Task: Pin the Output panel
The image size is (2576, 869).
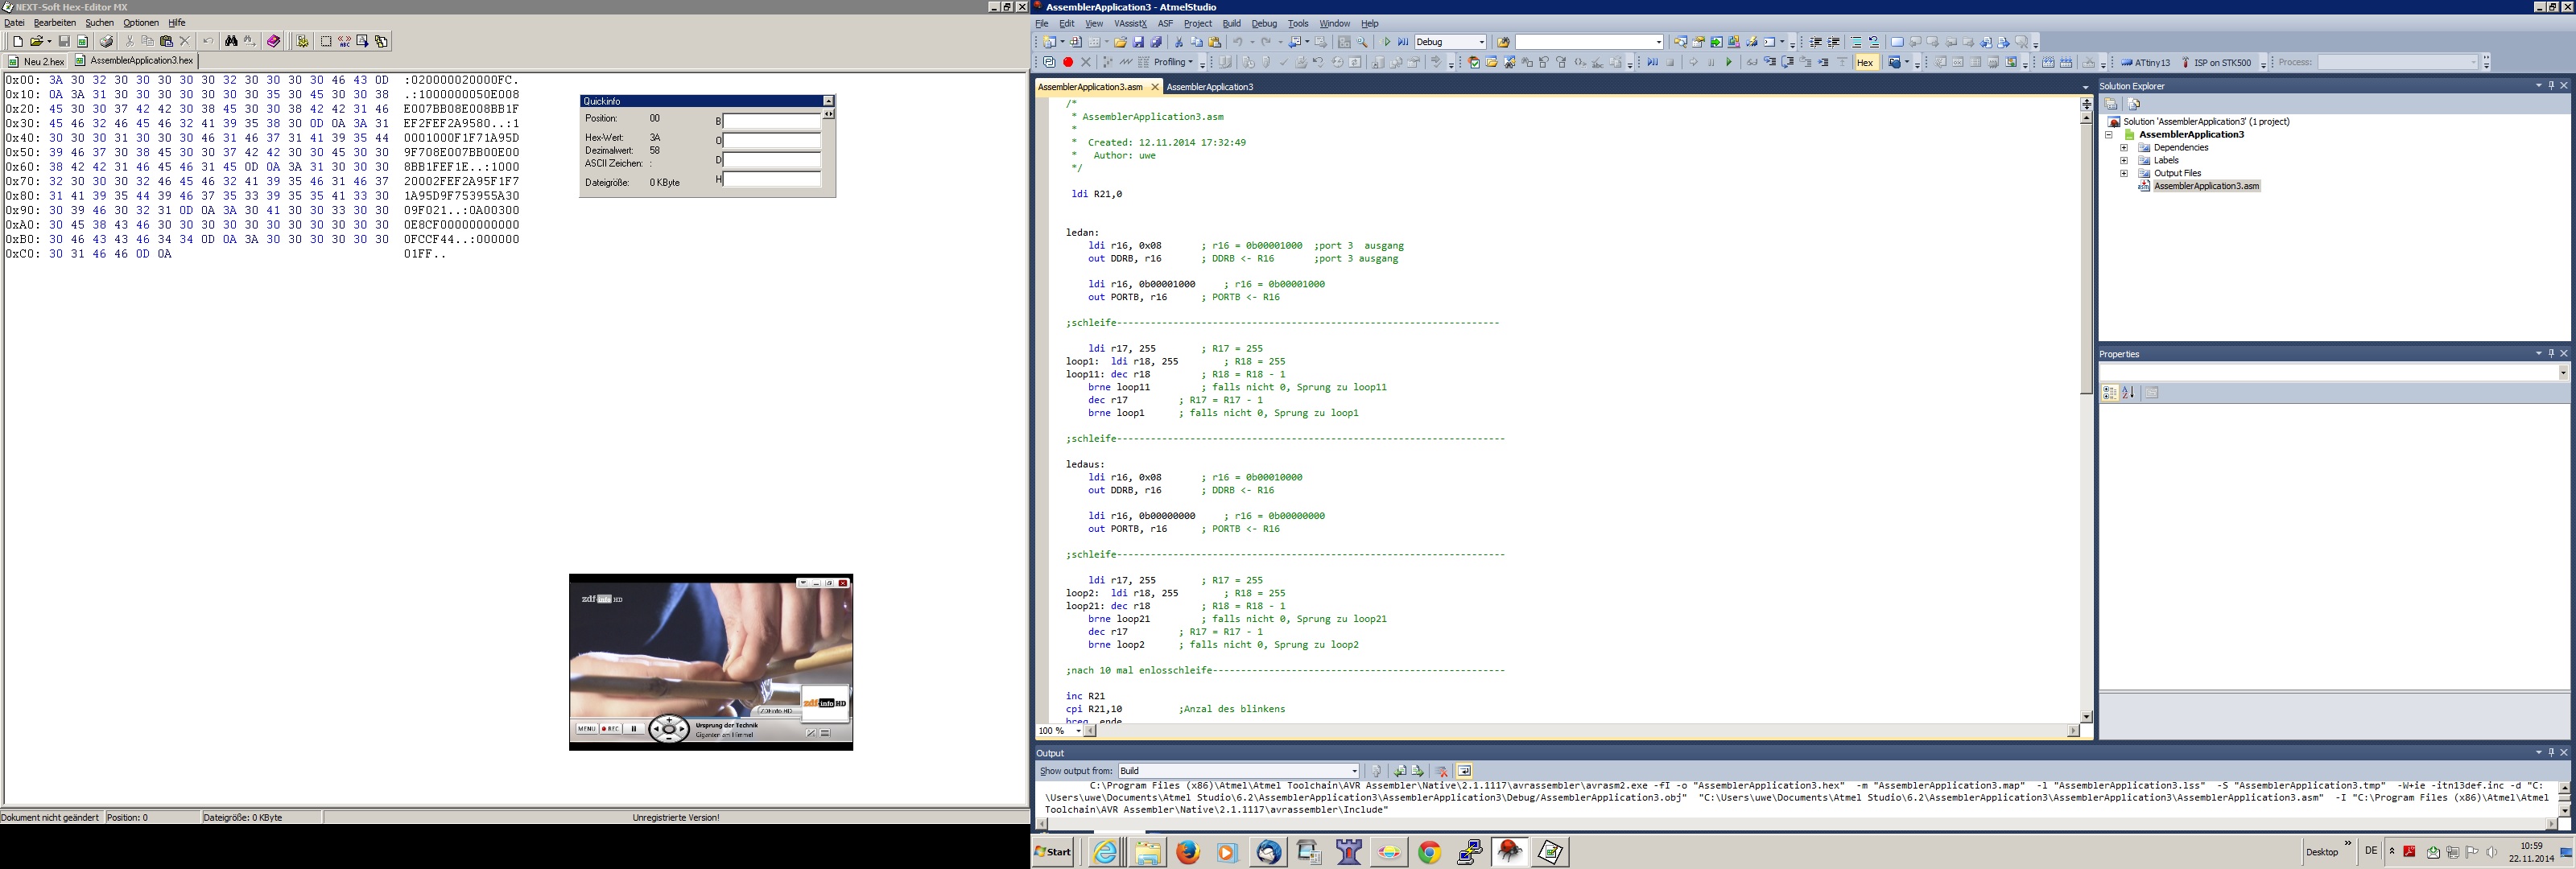Action: 2551,752
